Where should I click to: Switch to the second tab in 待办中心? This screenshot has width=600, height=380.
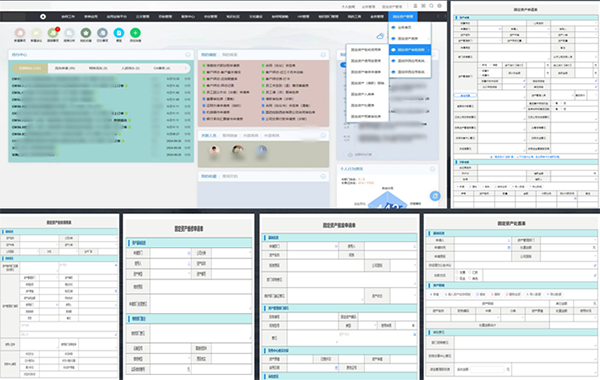click(x=65, y=68)
